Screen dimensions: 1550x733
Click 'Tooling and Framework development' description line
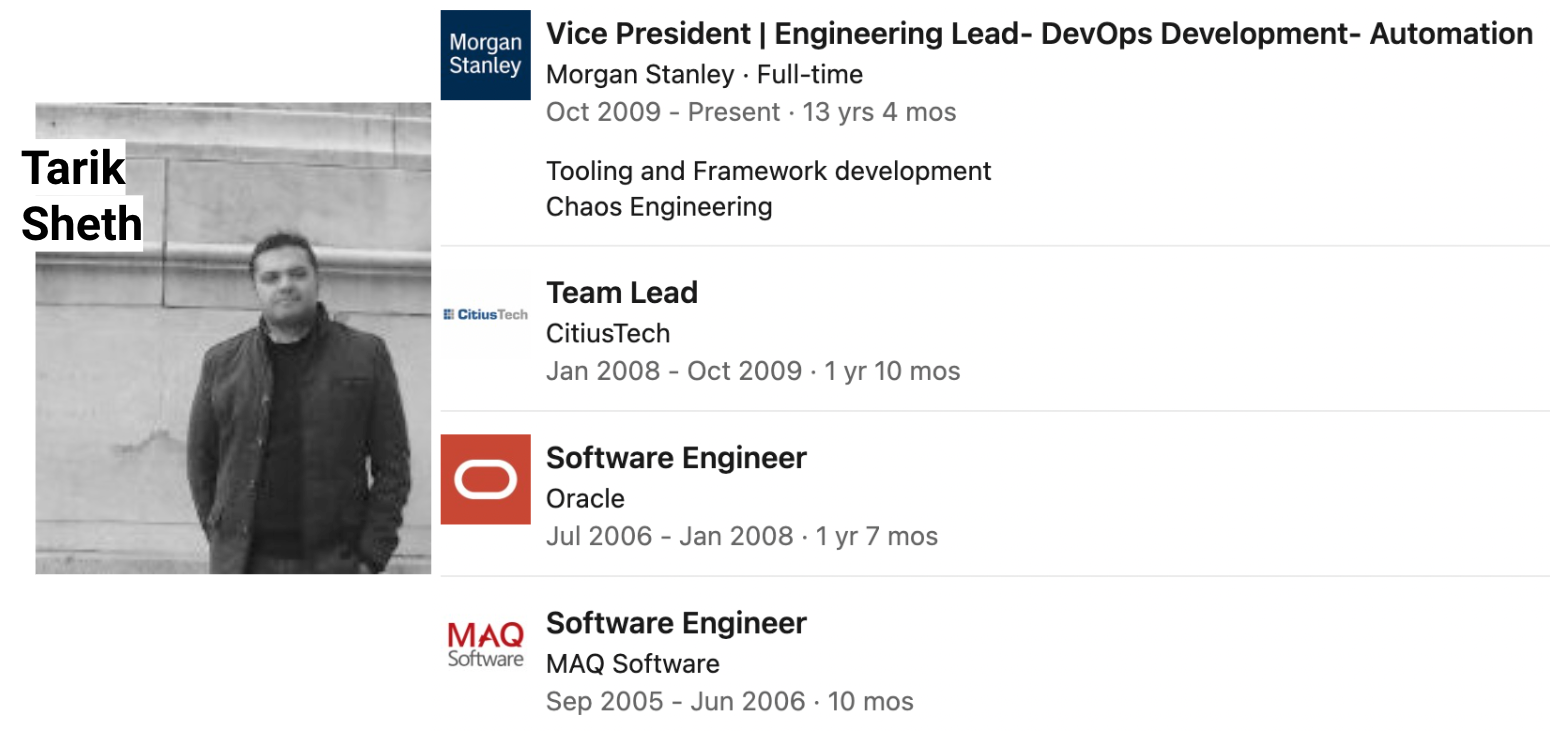tap(768, 171)
